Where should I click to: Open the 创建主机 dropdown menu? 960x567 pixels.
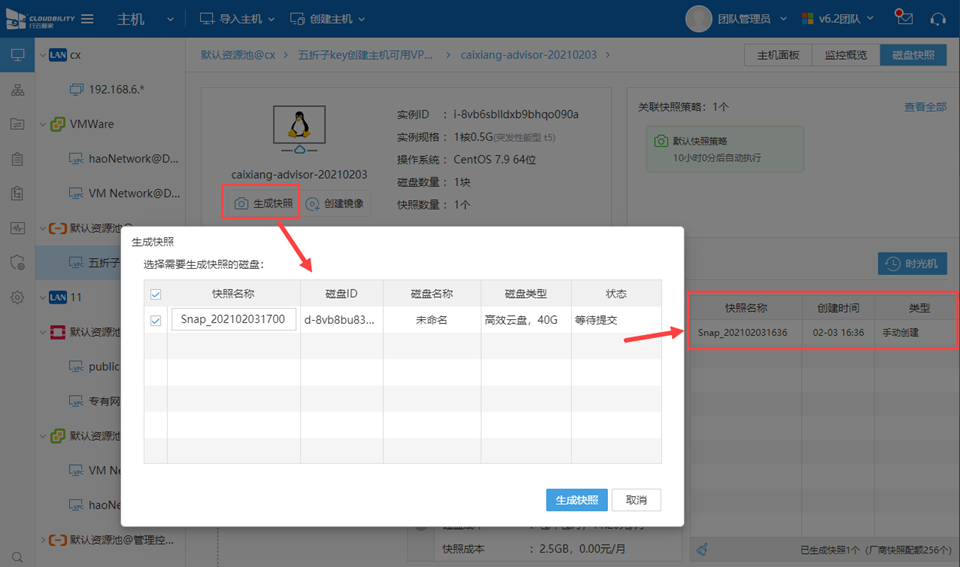(x=328, y=19)
